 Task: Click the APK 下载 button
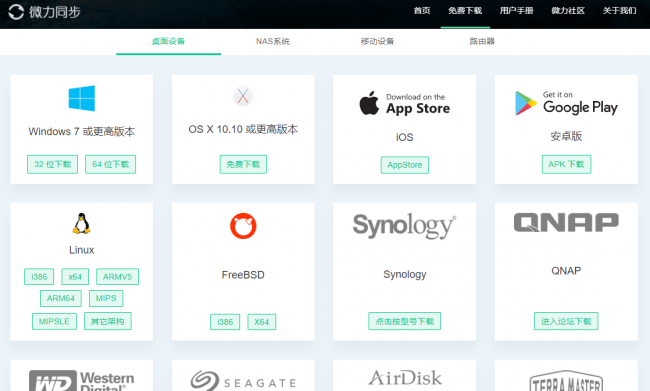pyautogui.click(x=566, y=164)
